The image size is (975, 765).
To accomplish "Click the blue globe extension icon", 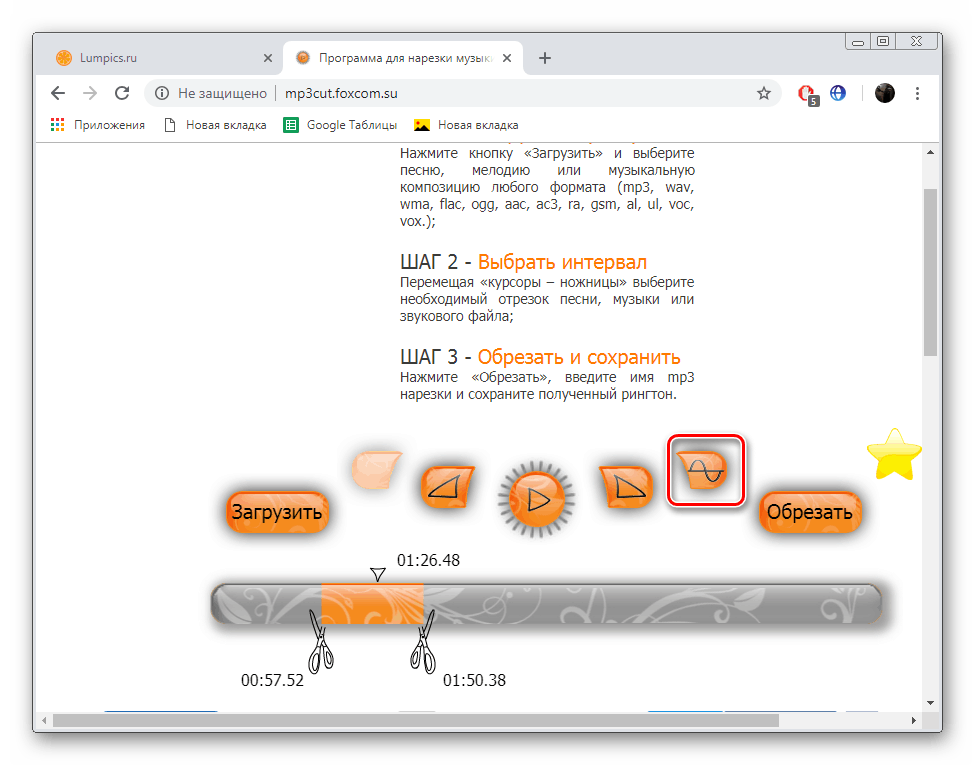I will 837,93.
